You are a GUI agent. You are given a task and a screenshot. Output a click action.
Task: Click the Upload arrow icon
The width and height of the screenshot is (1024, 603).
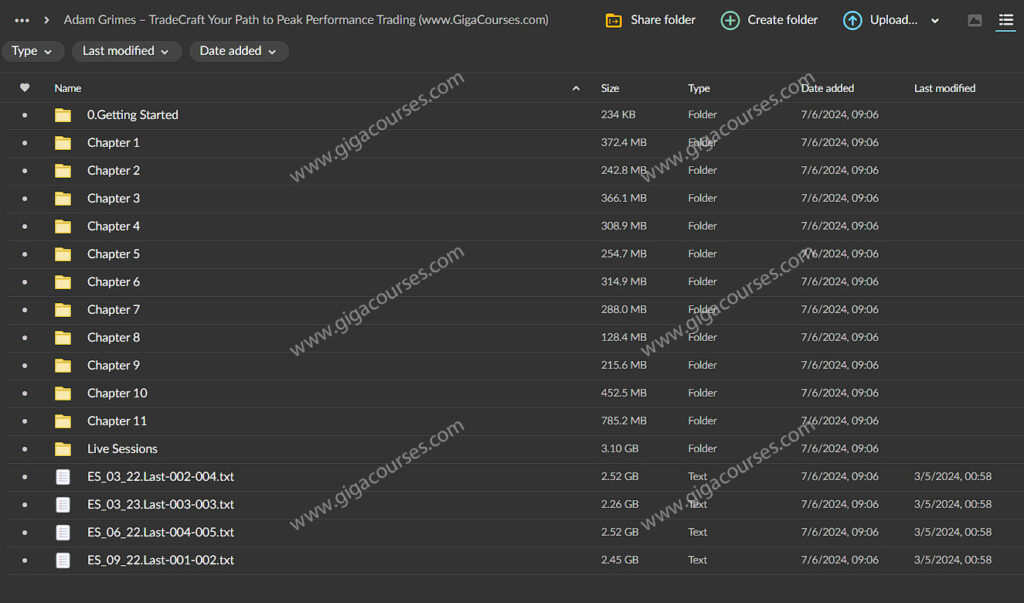point(852,20)
